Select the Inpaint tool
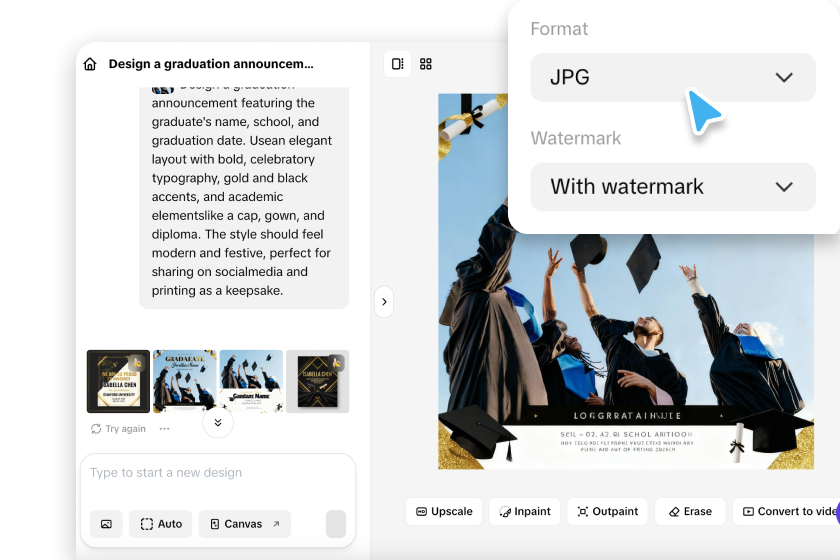840x560 pixels. pos(524,511)
